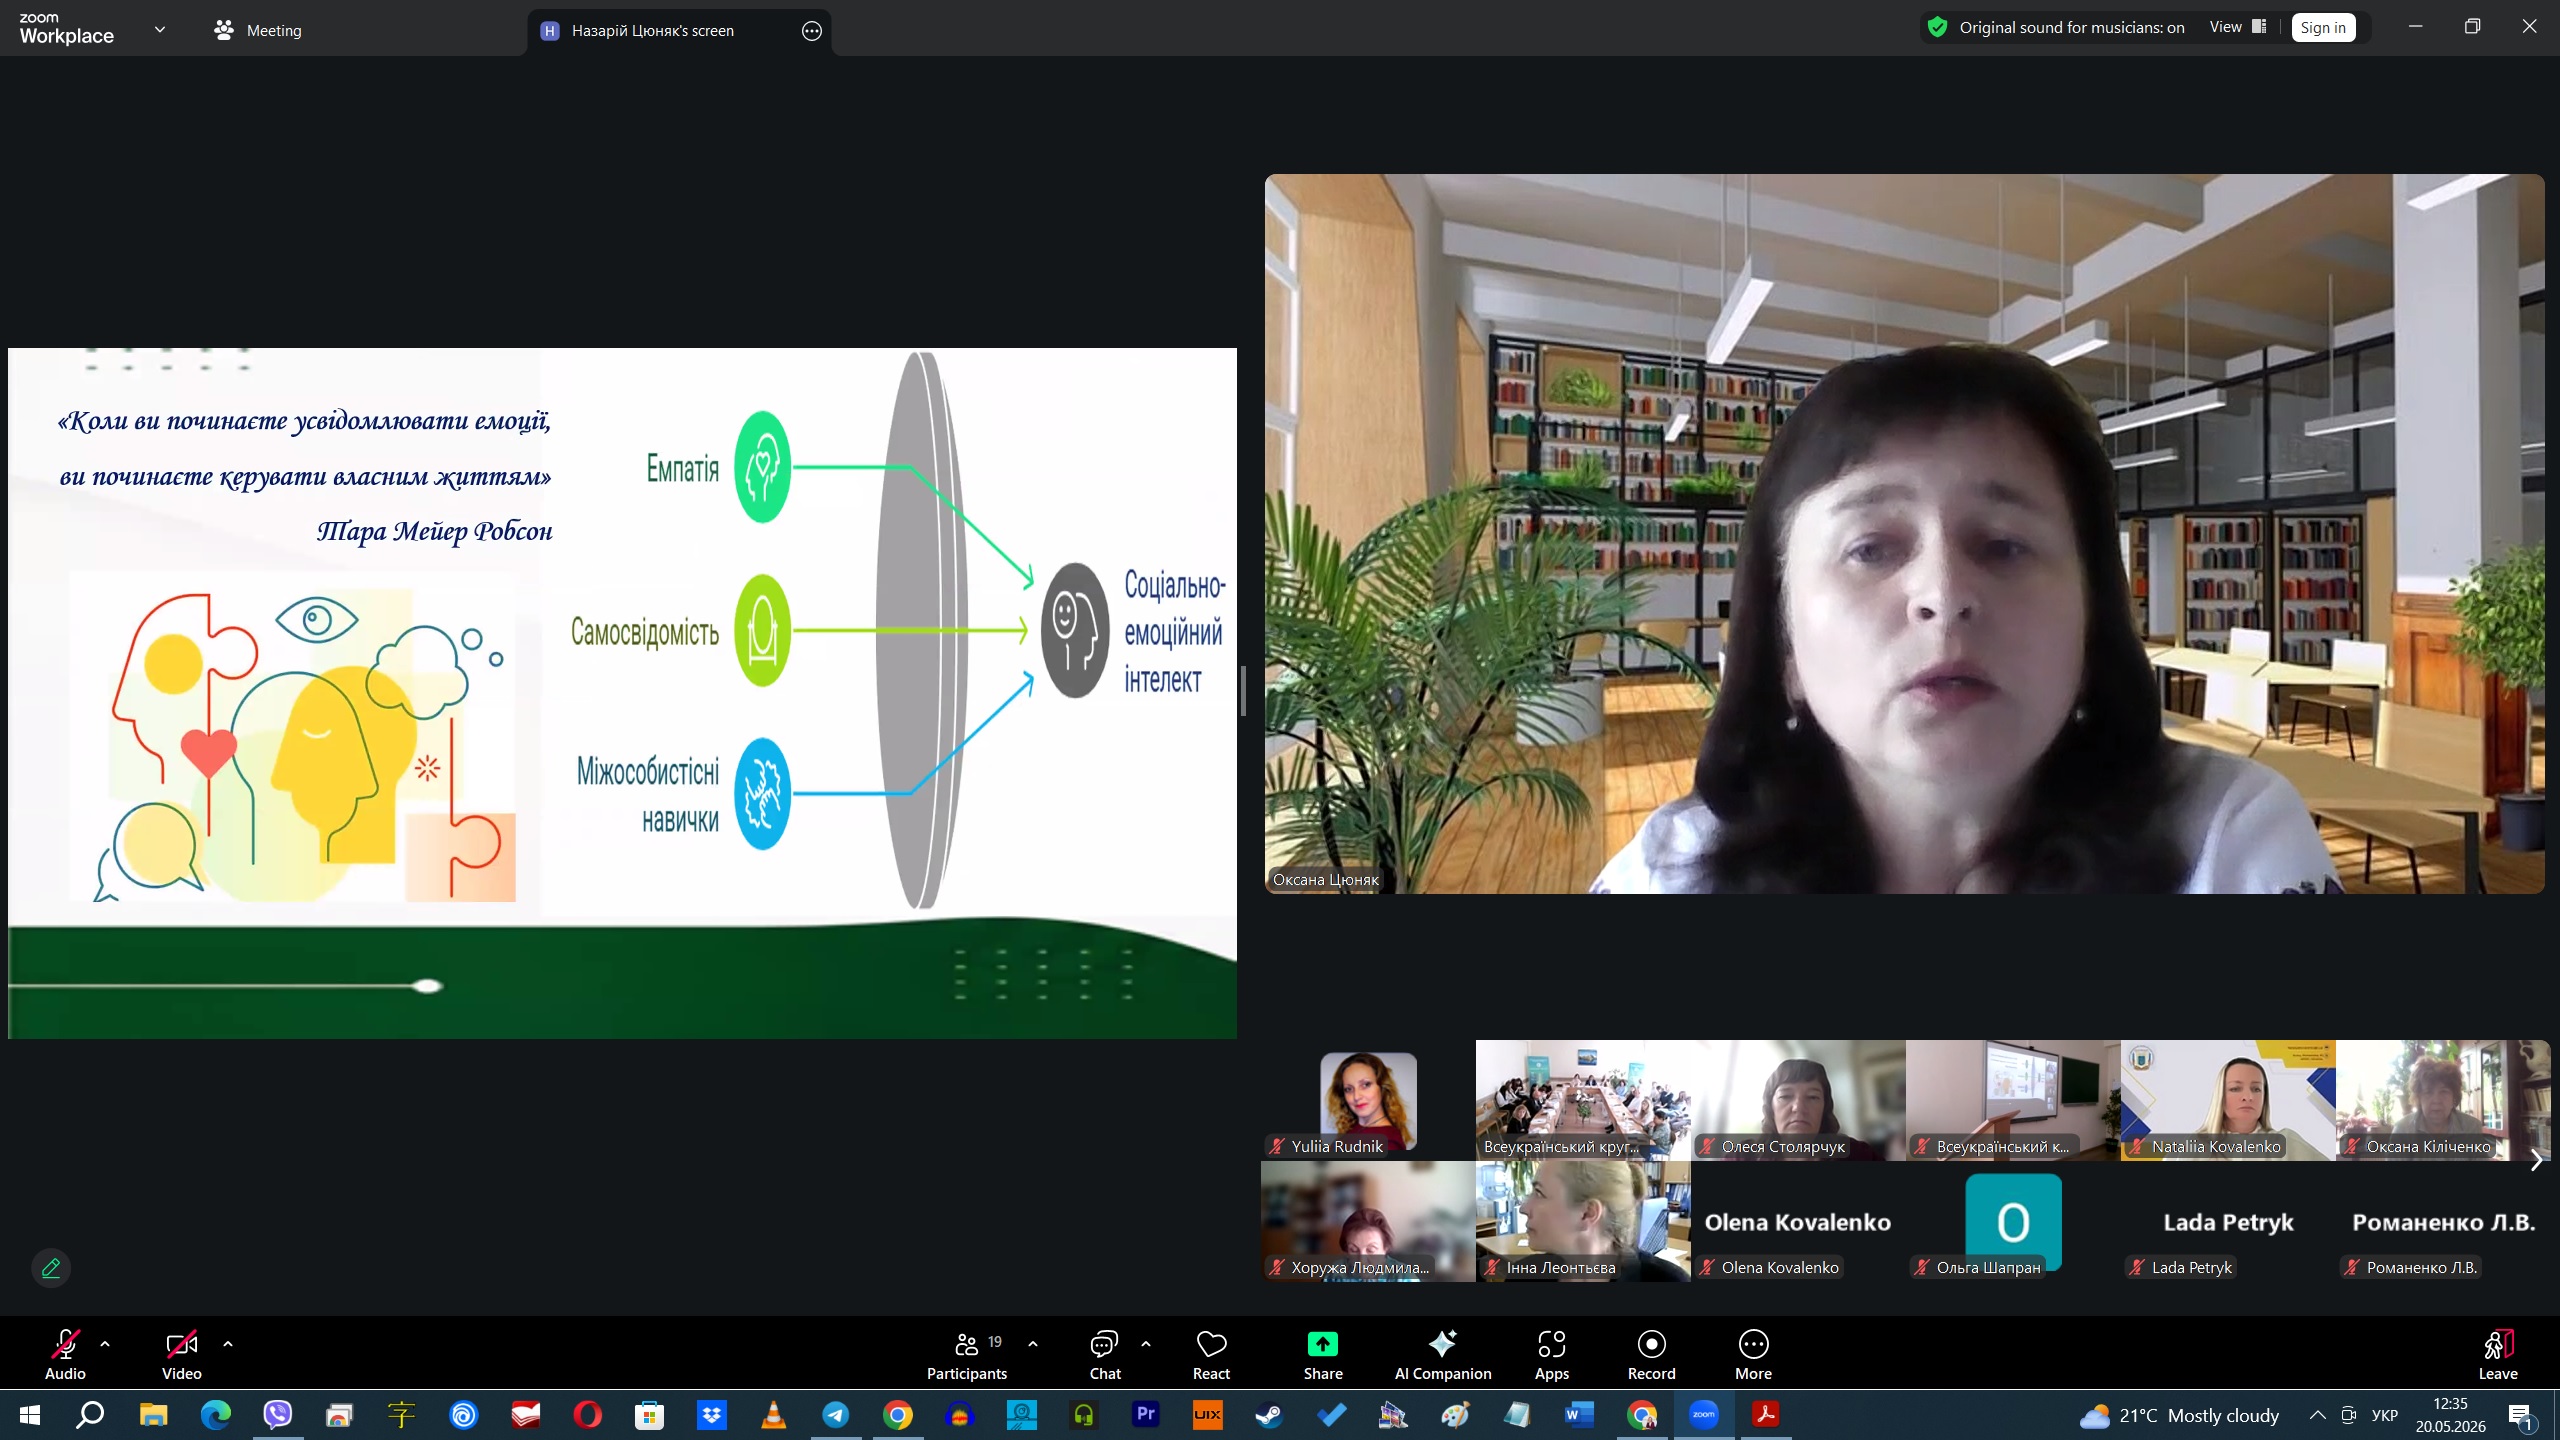Select Романенко Л.В. participant tile
2560x1440 pixels.
[2442, 1221]
